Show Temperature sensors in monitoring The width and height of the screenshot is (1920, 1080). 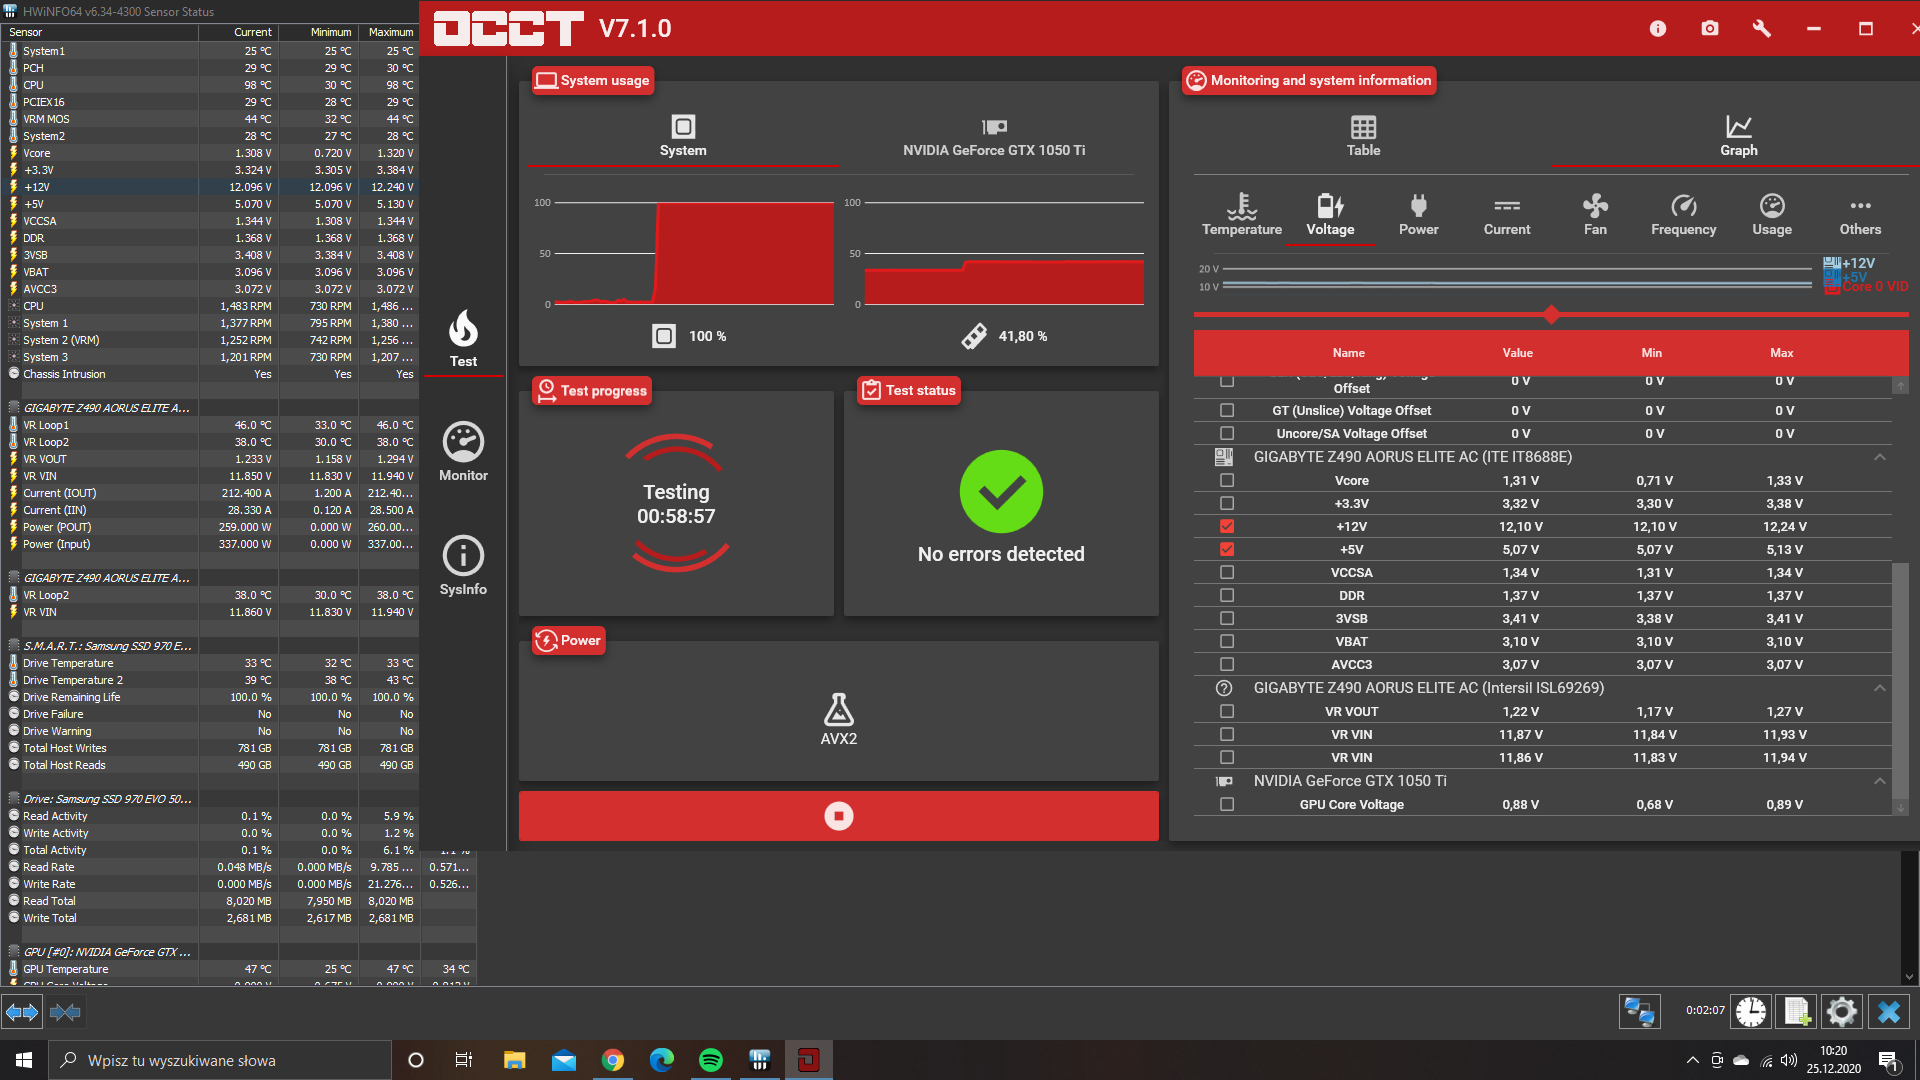click(x=1242, y=215)
